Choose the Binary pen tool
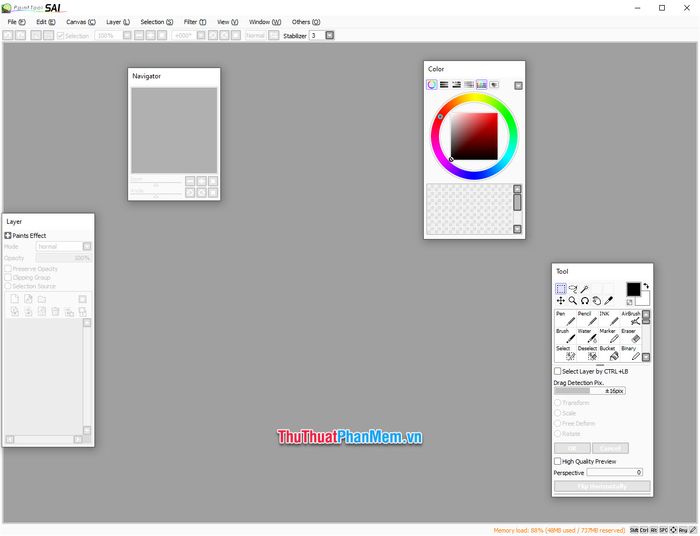The height and width of the screenshot is (536, 700). (x=630, y=353)
